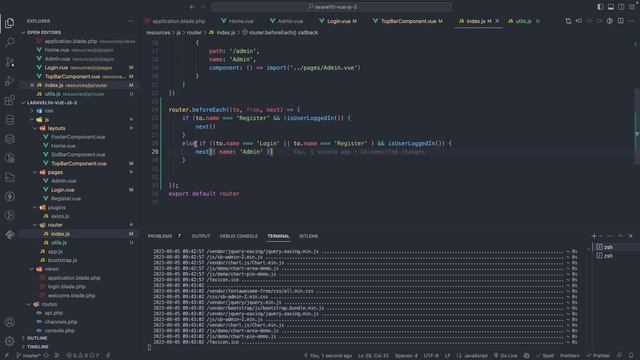Close the bottom terminal panel
The height and width of the screenshot is (360, 640).
(631, 236)
